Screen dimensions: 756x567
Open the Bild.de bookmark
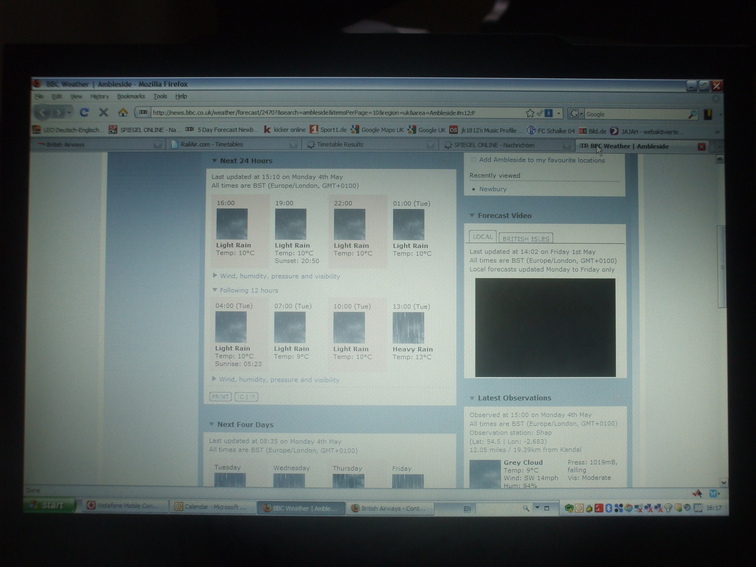pos(593,131)
